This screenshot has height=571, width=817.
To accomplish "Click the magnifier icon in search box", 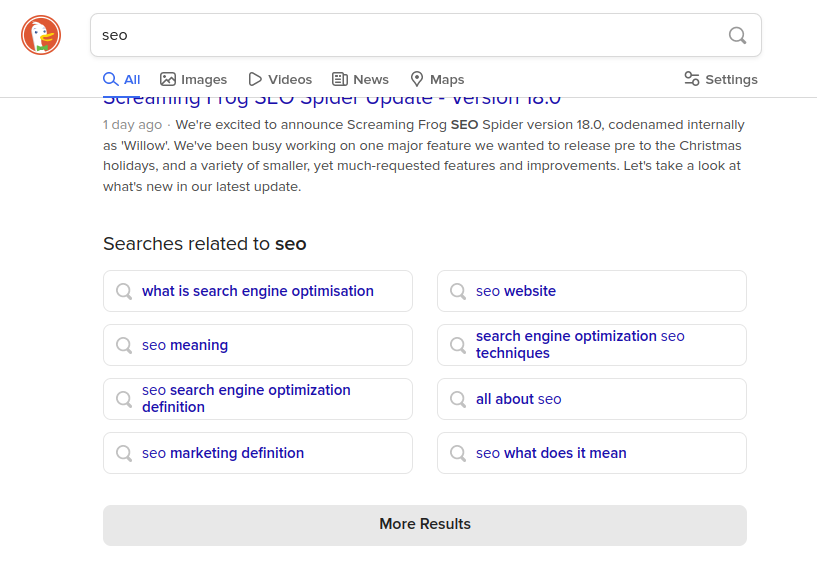I will click(x=737, y=35).
